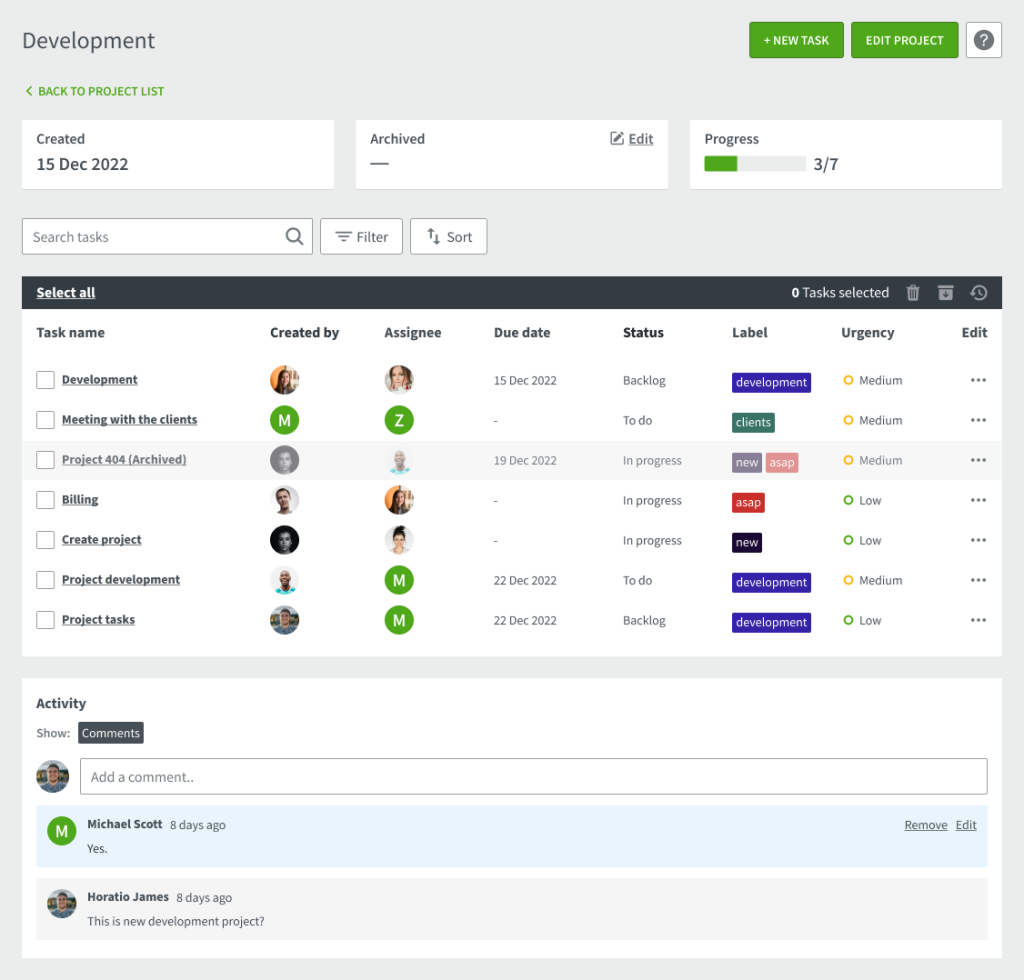Click the restore history icon
1024x980 pixels.
(x=978, y=292)
